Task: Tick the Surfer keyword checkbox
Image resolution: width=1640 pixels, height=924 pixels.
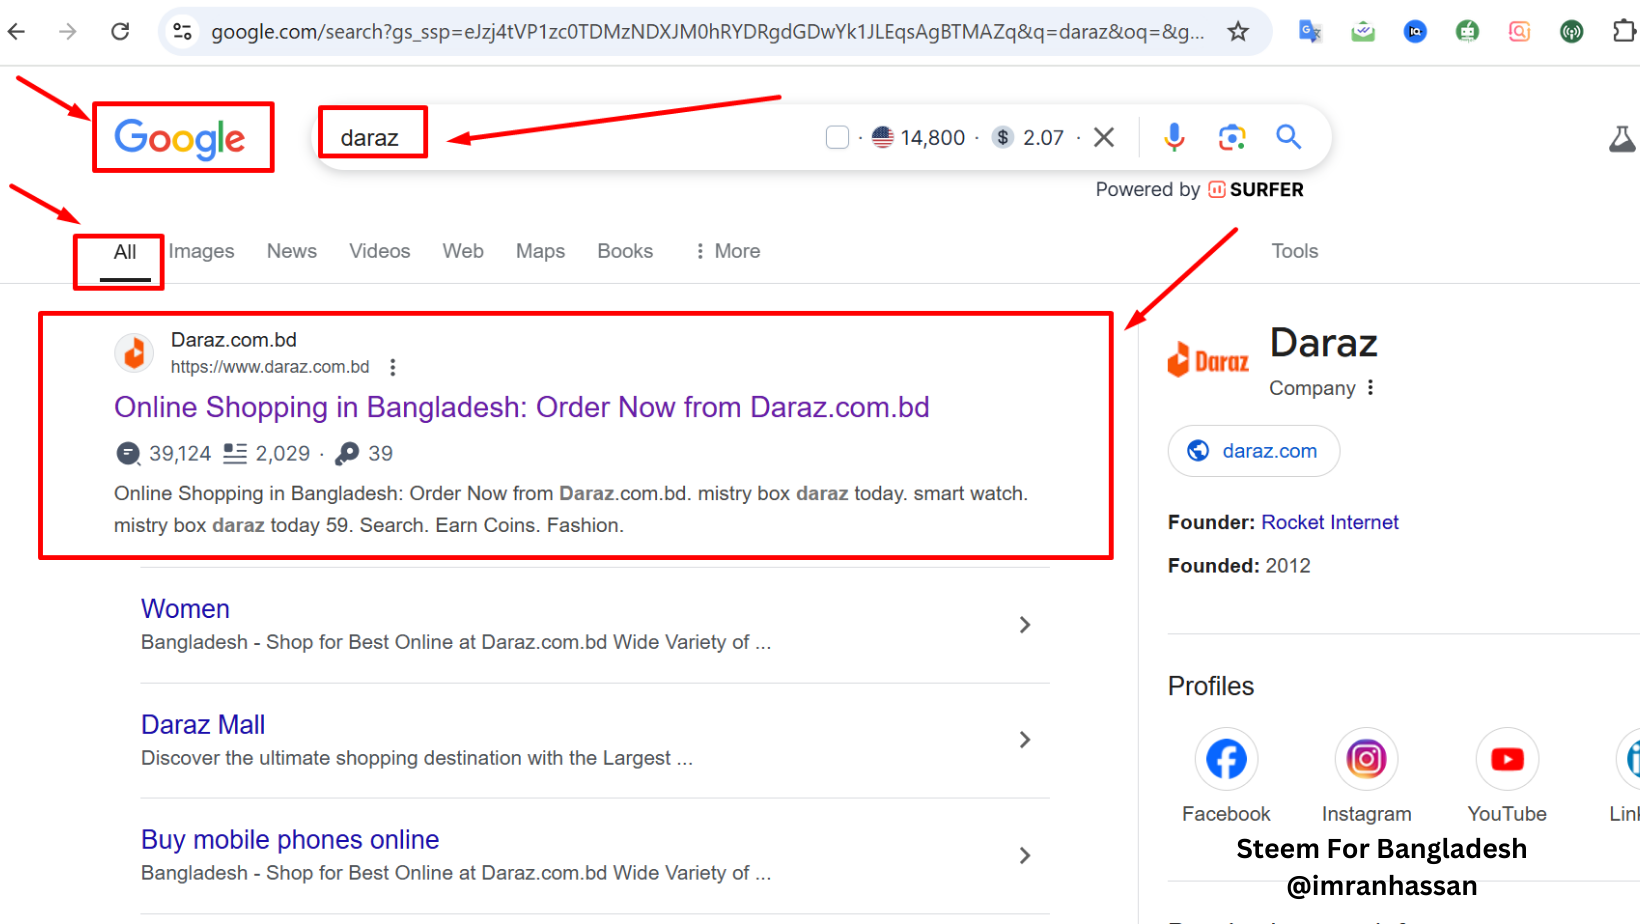Action: click(x=838, y=137)
